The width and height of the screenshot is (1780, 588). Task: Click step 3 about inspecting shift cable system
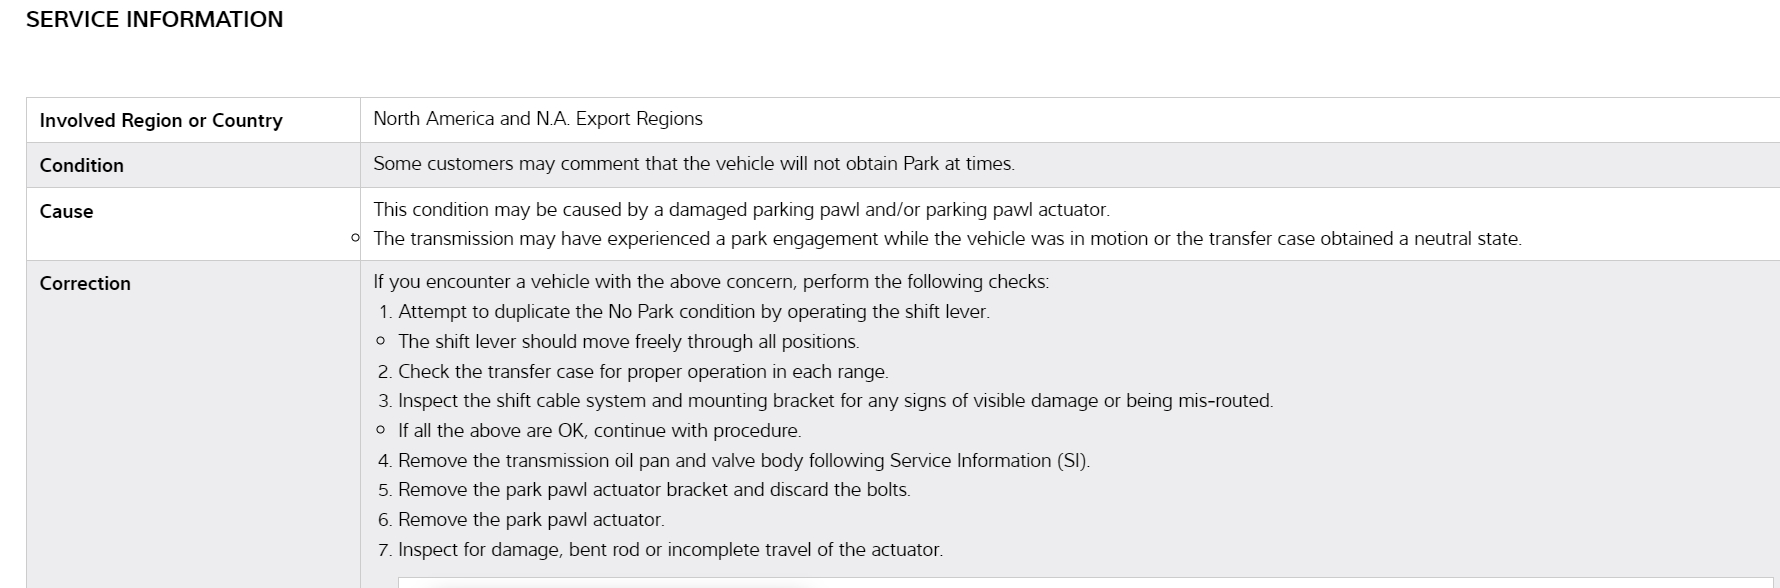point(835,401)
